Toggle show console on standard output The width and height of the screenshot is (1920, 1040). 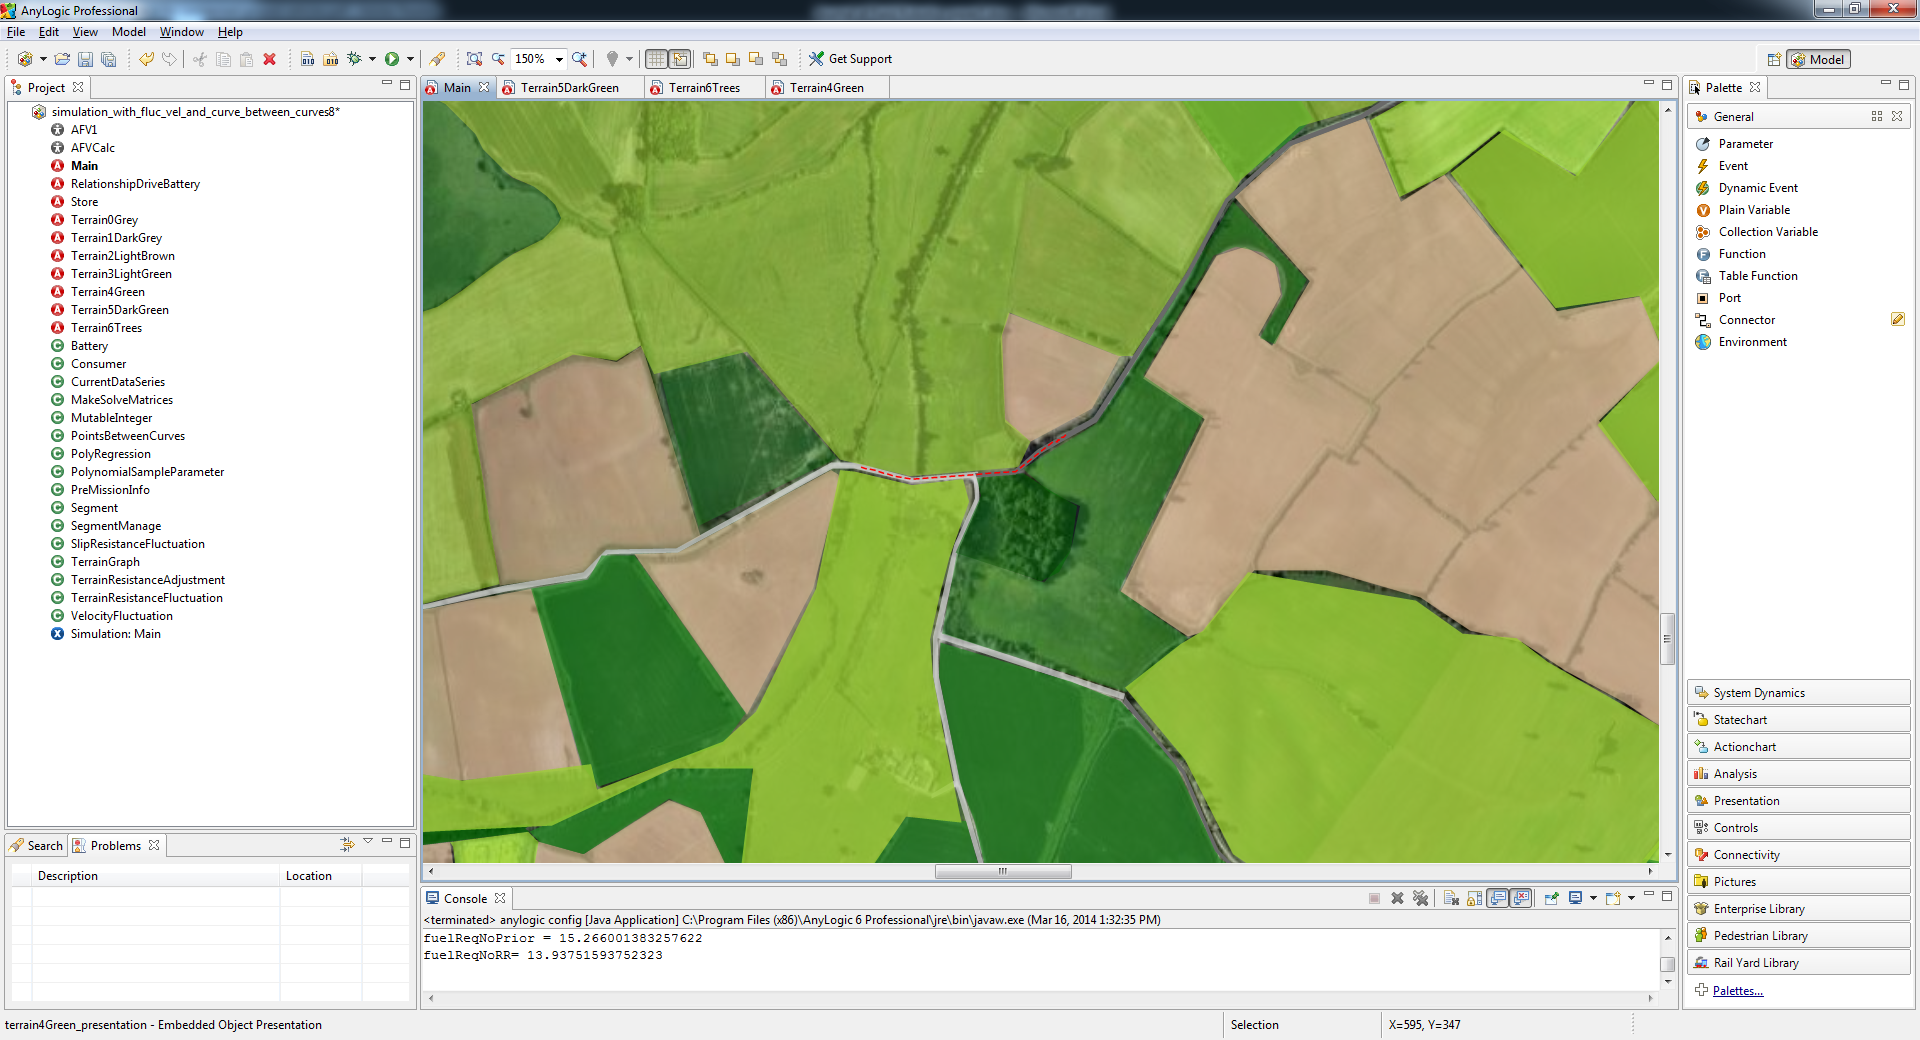click(x=1498, y=898)
